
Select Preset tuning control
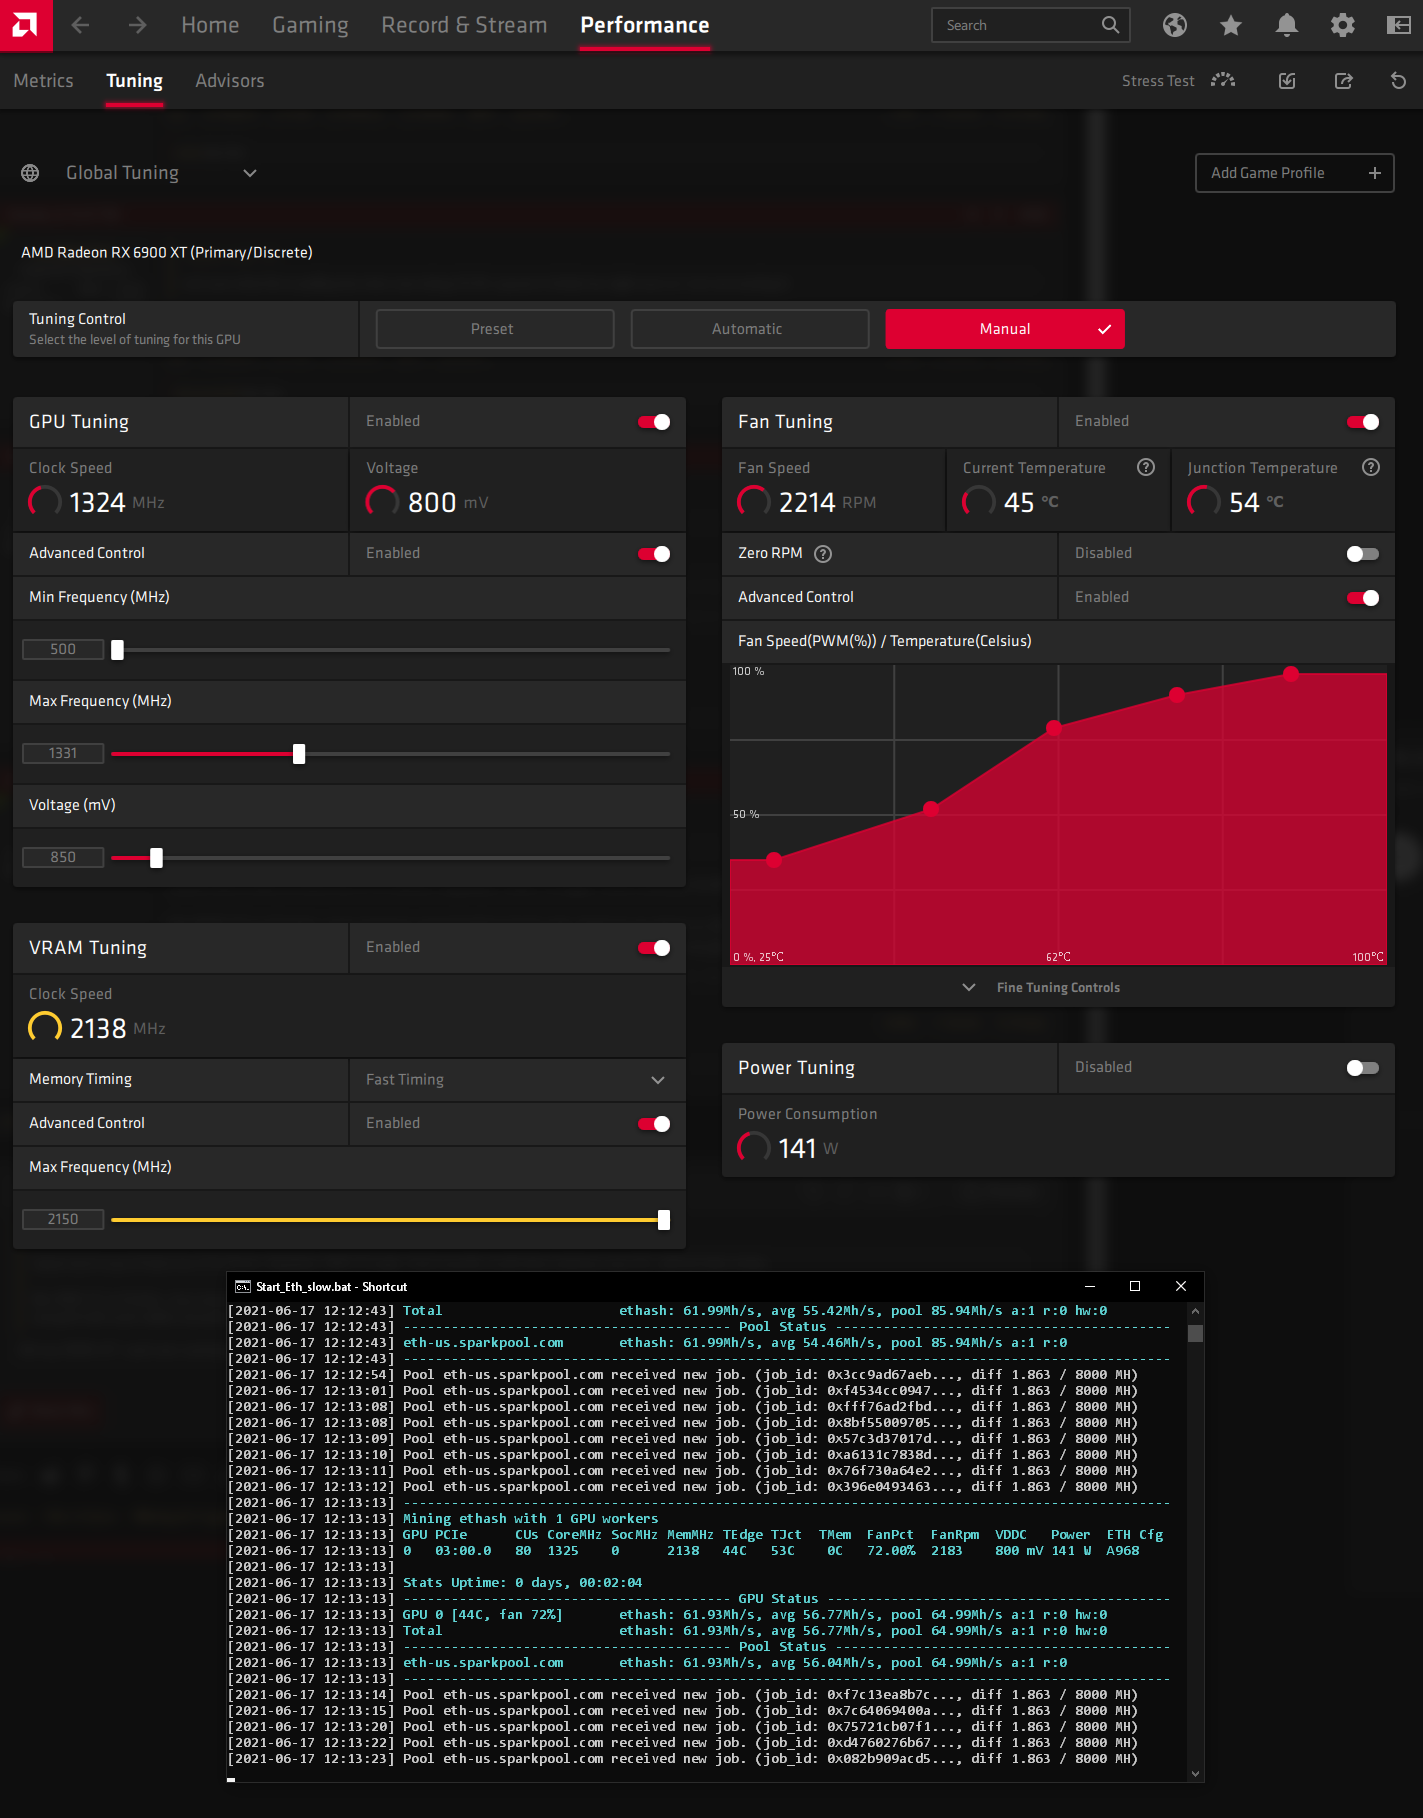495,329
